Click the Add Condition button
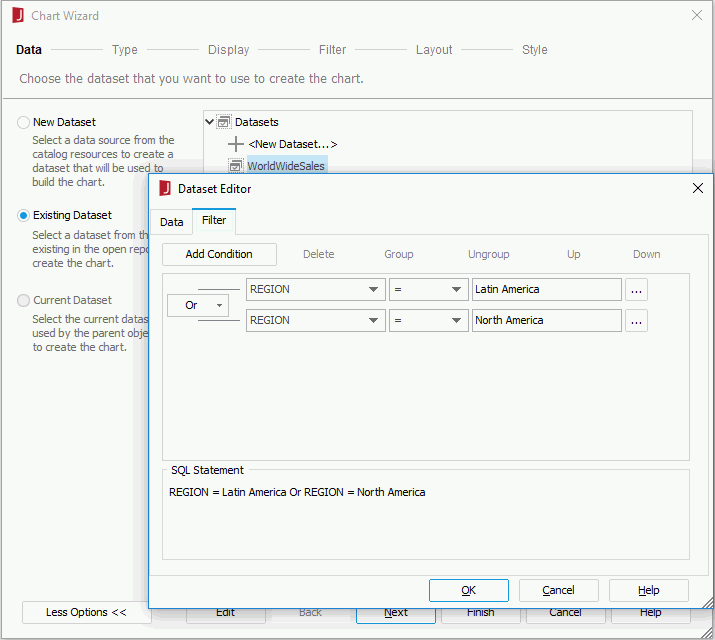 pos(219,254)
